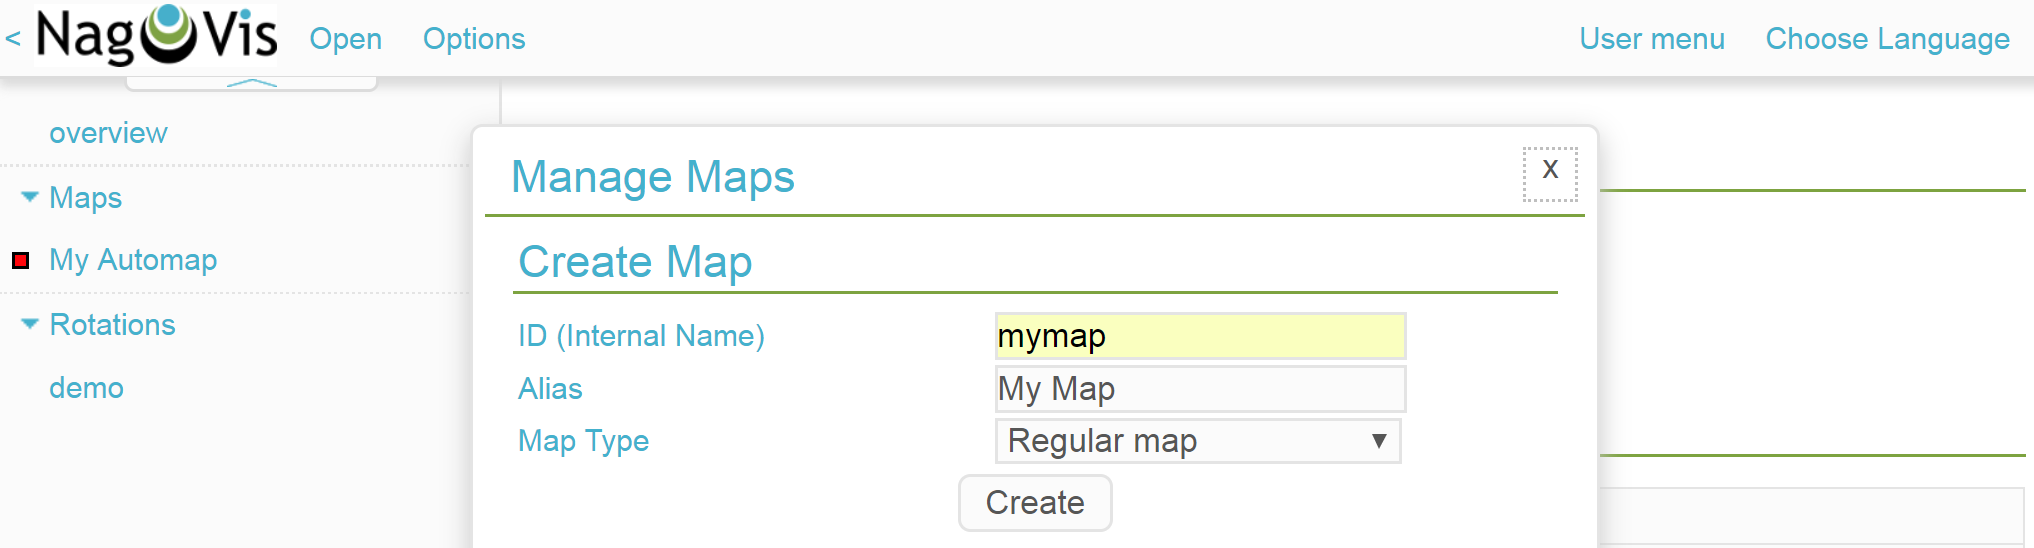Image resolution: width=2034 pixels, height=548 pixels.
Task: Click the Manage Maps dialog title
Action: coord(653,177)
